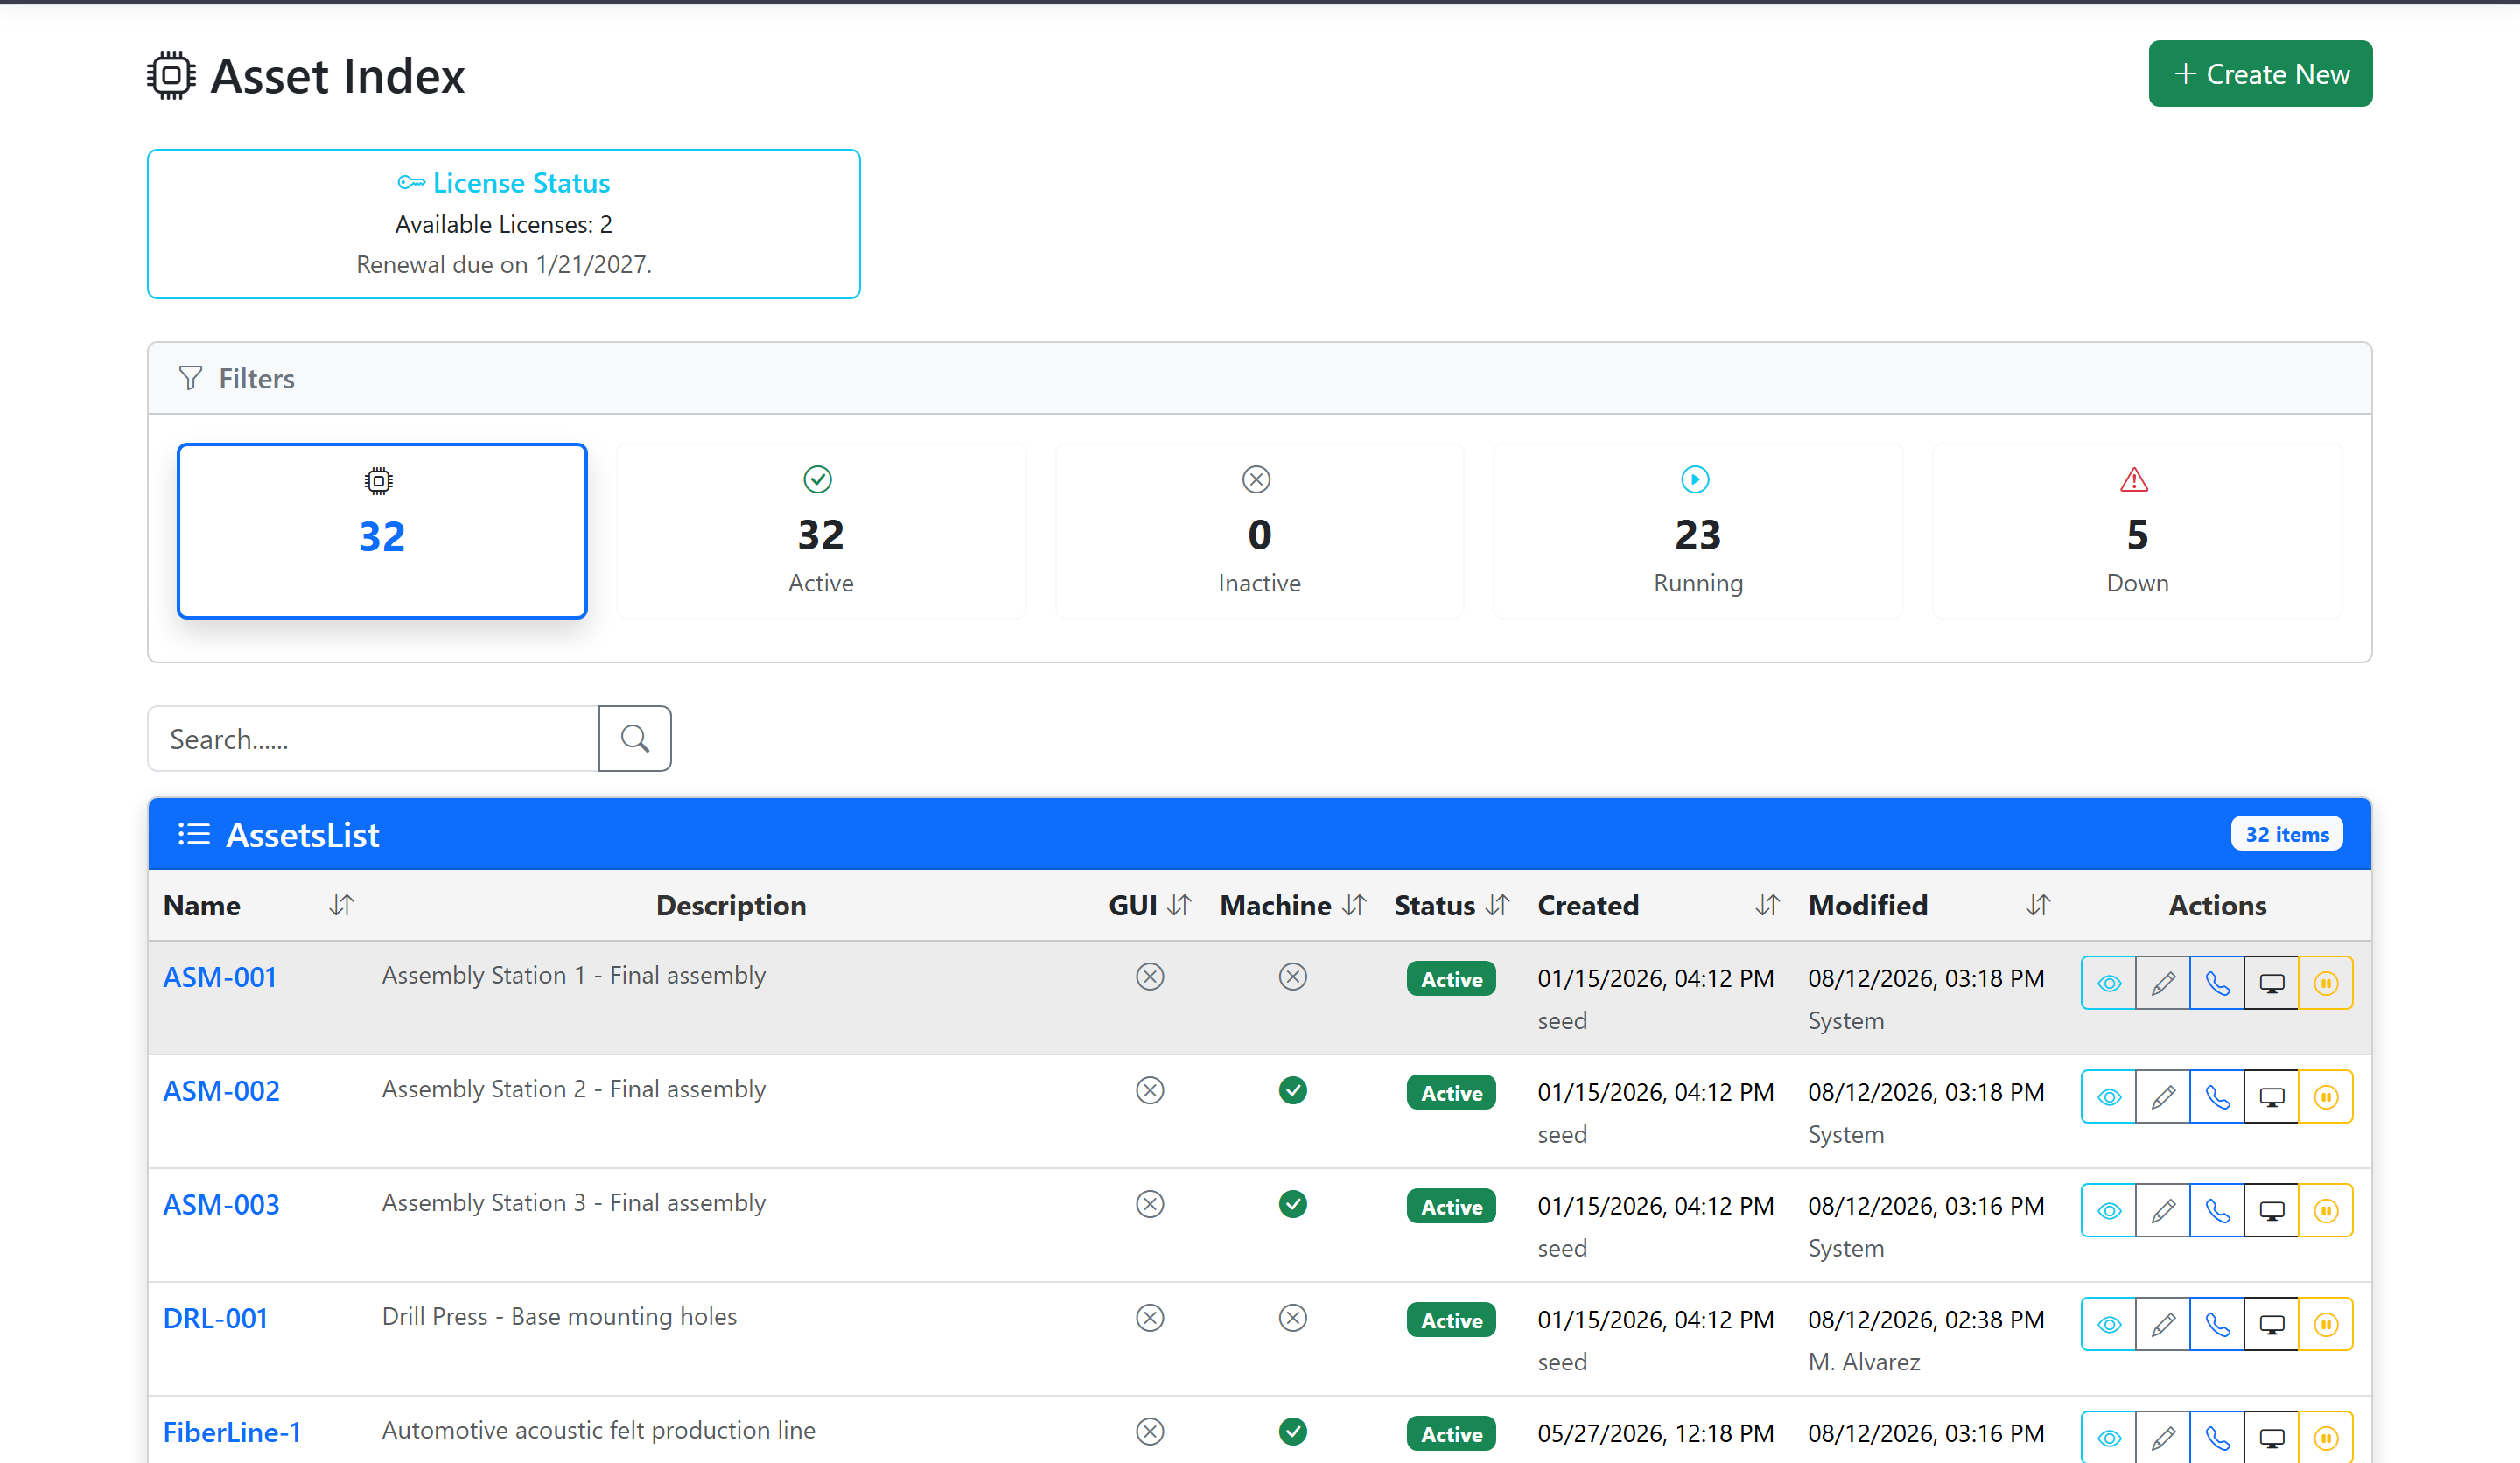Edit ASM-002 with the pencil icon

[2163, 1097]
